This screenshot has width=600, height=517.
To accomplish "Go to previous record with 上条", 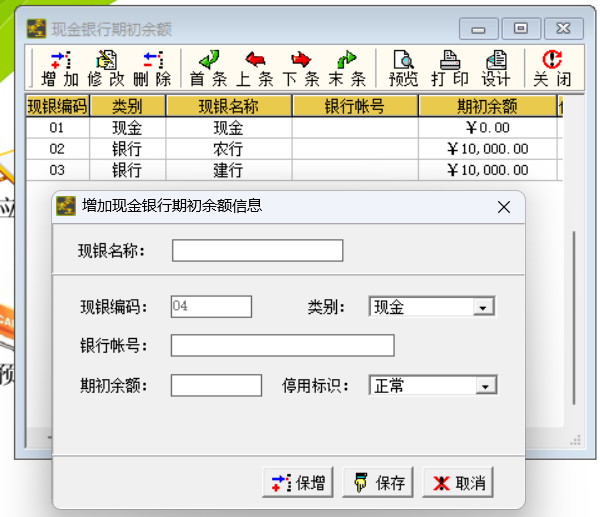I will click(254, 68).
